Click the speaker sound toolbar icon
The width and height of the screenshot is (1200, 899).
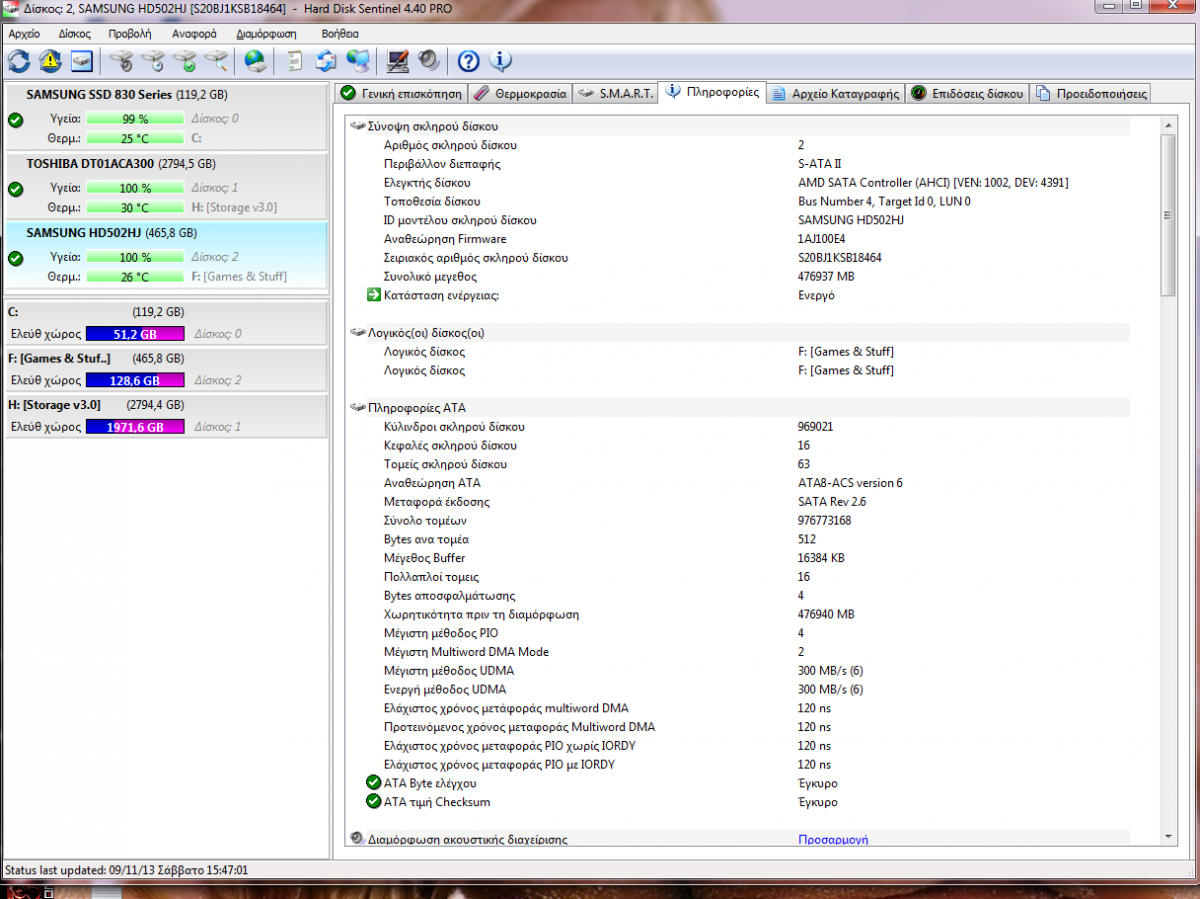[x=429, y=61]
